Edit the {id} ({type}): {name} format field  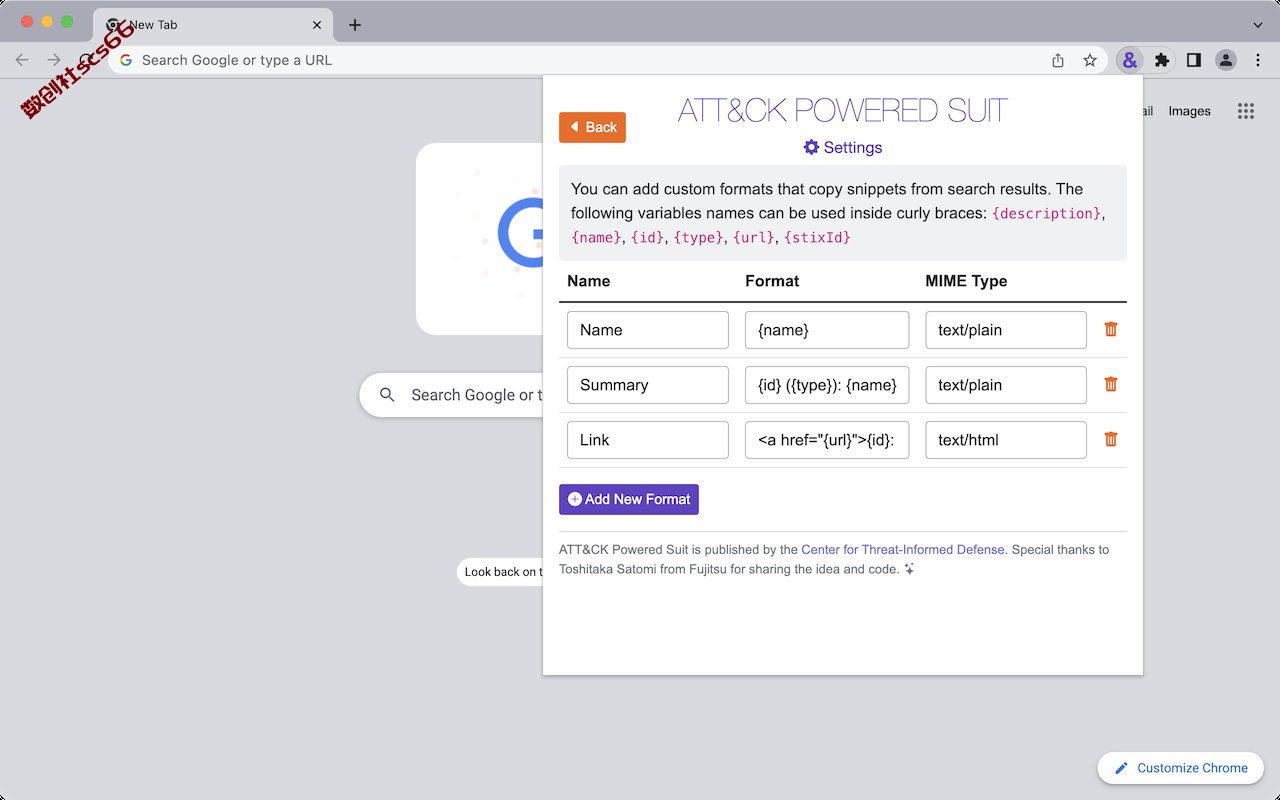click(x=827, y=385)
